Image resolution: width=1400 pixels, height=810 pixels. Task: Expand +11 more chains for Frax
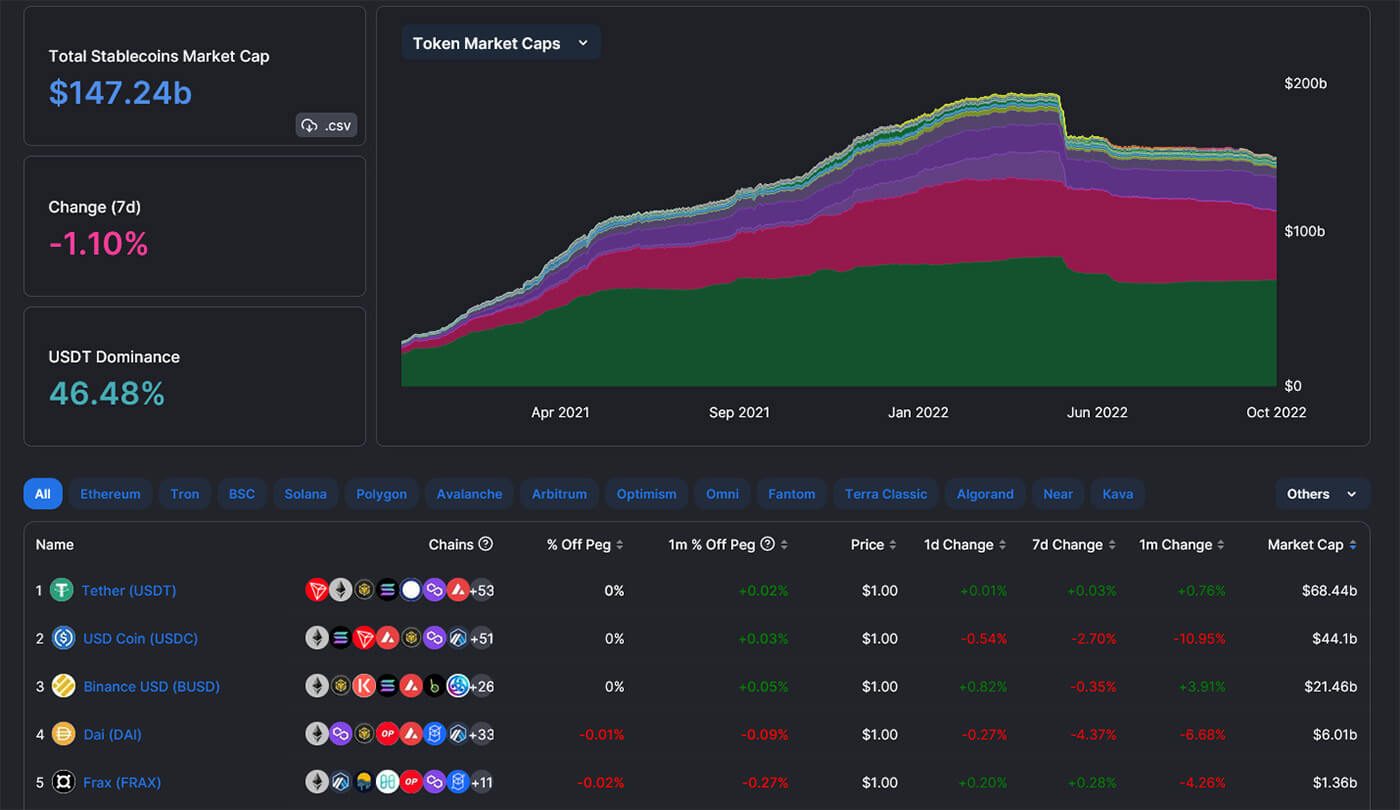[x=482, y=782]
